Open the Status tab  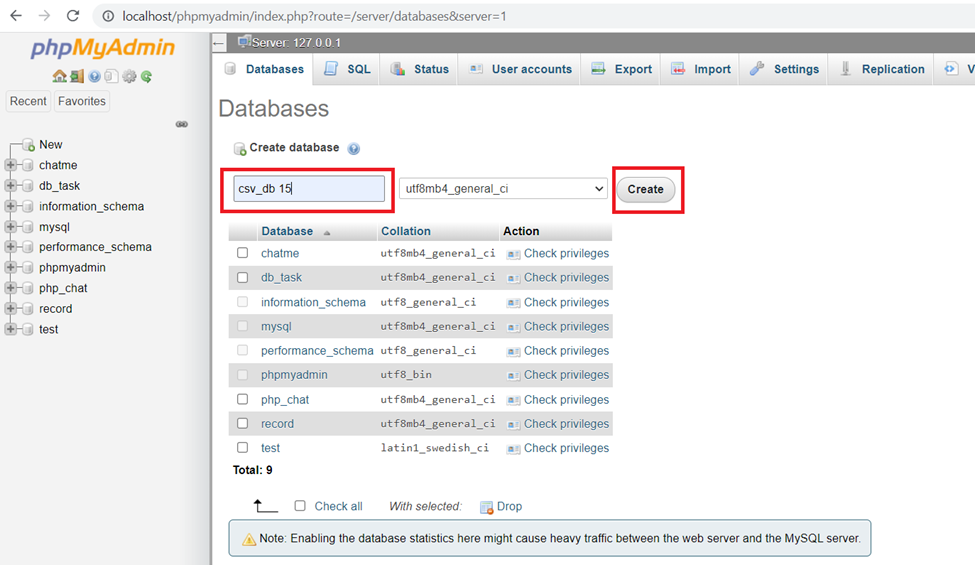click(x=420, y=69)
